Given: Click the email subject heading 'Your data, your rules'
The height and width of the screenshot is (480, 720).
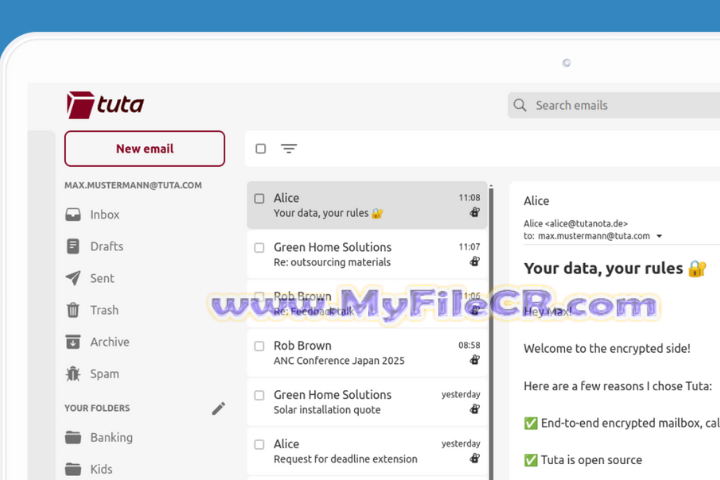Looking at the screenshot, I should [614, 268].
